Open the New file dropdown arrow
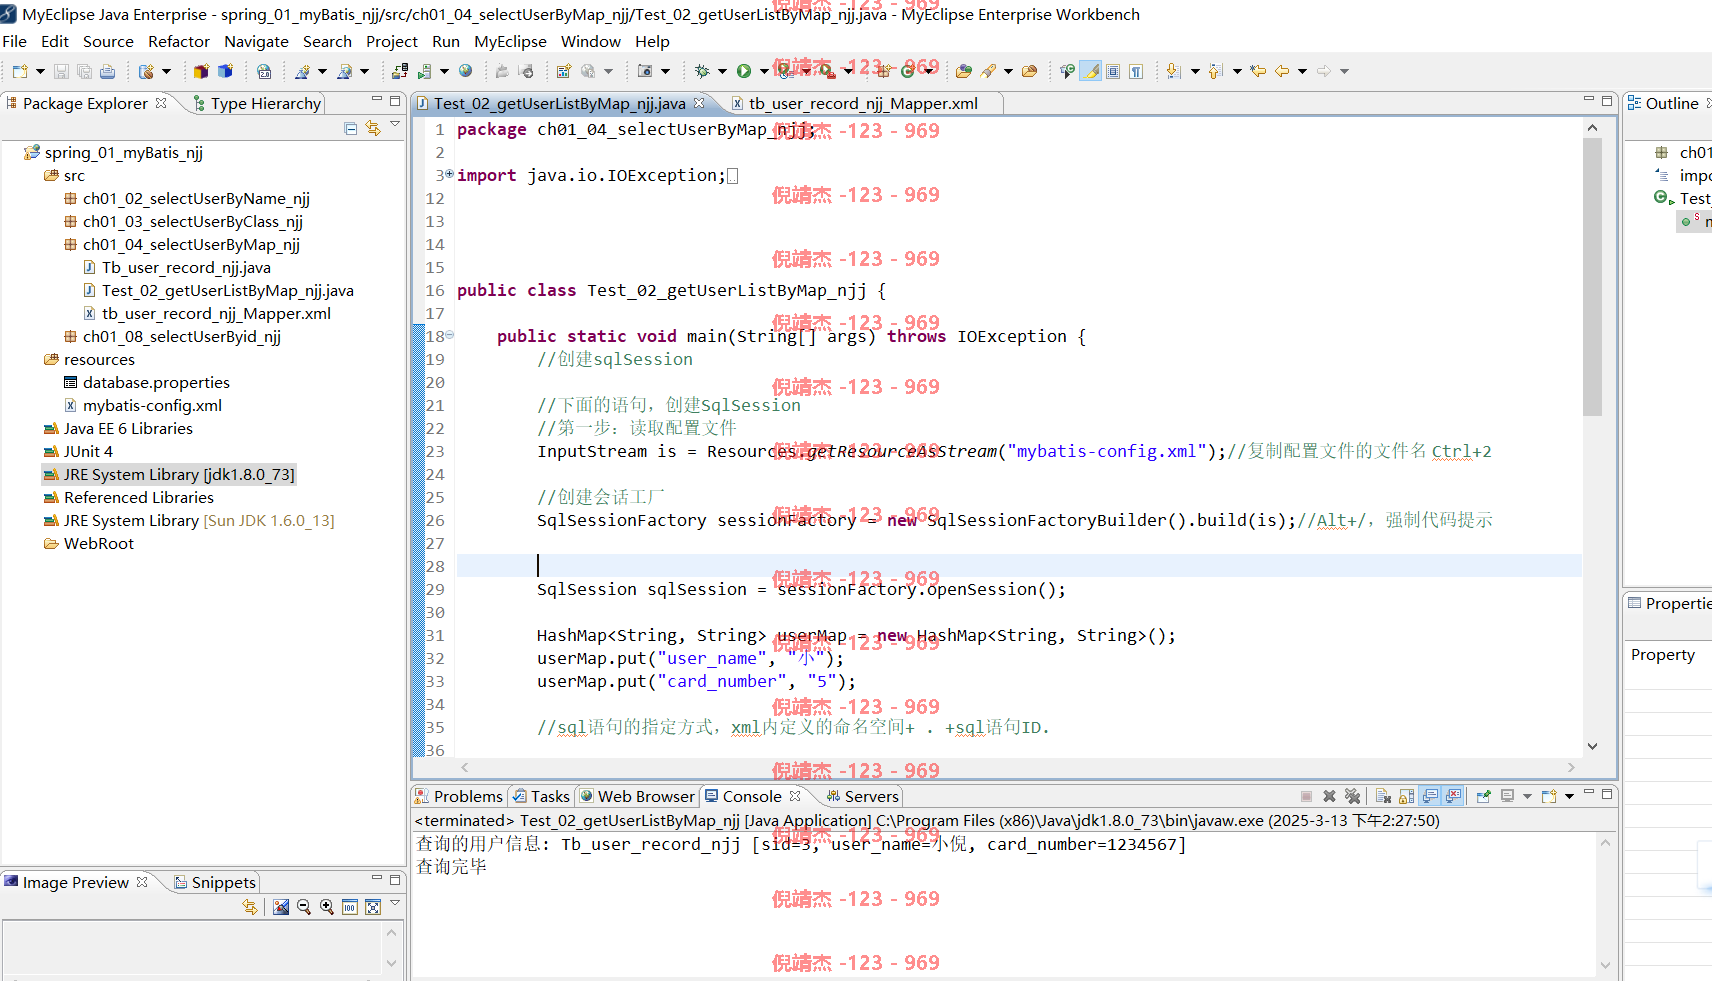This screenshot has width=1712, height=981. 40,71
